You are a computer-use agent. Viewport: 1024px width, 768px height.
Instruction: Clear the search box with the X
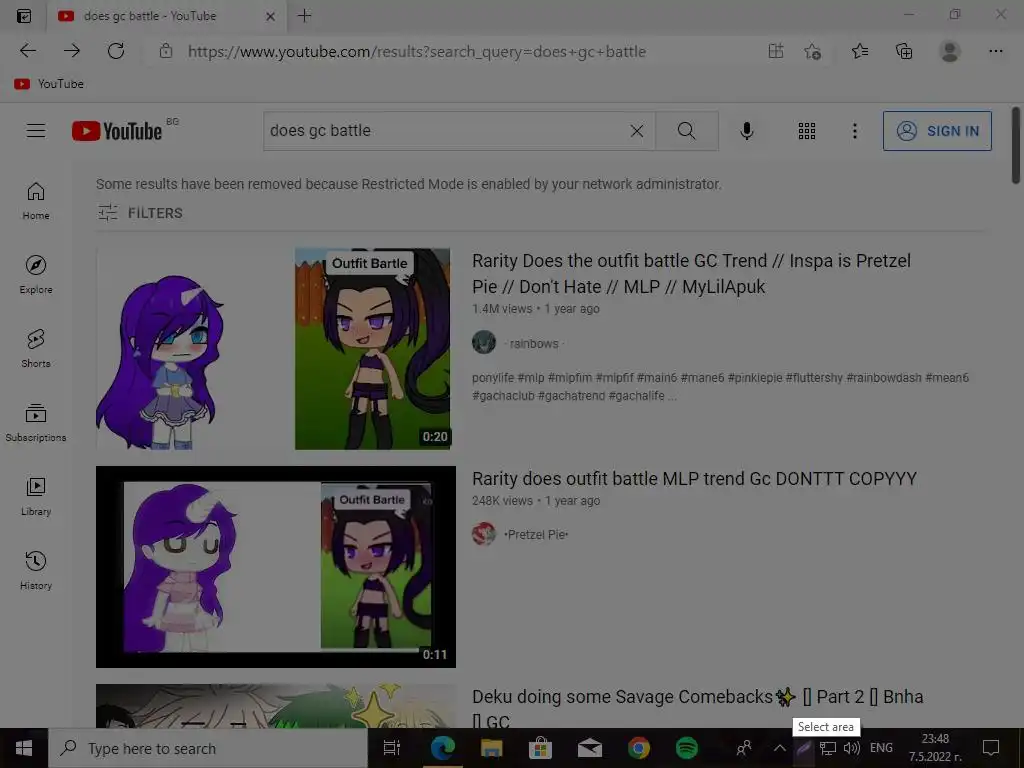pyautogui.click(x=637, y=131)
